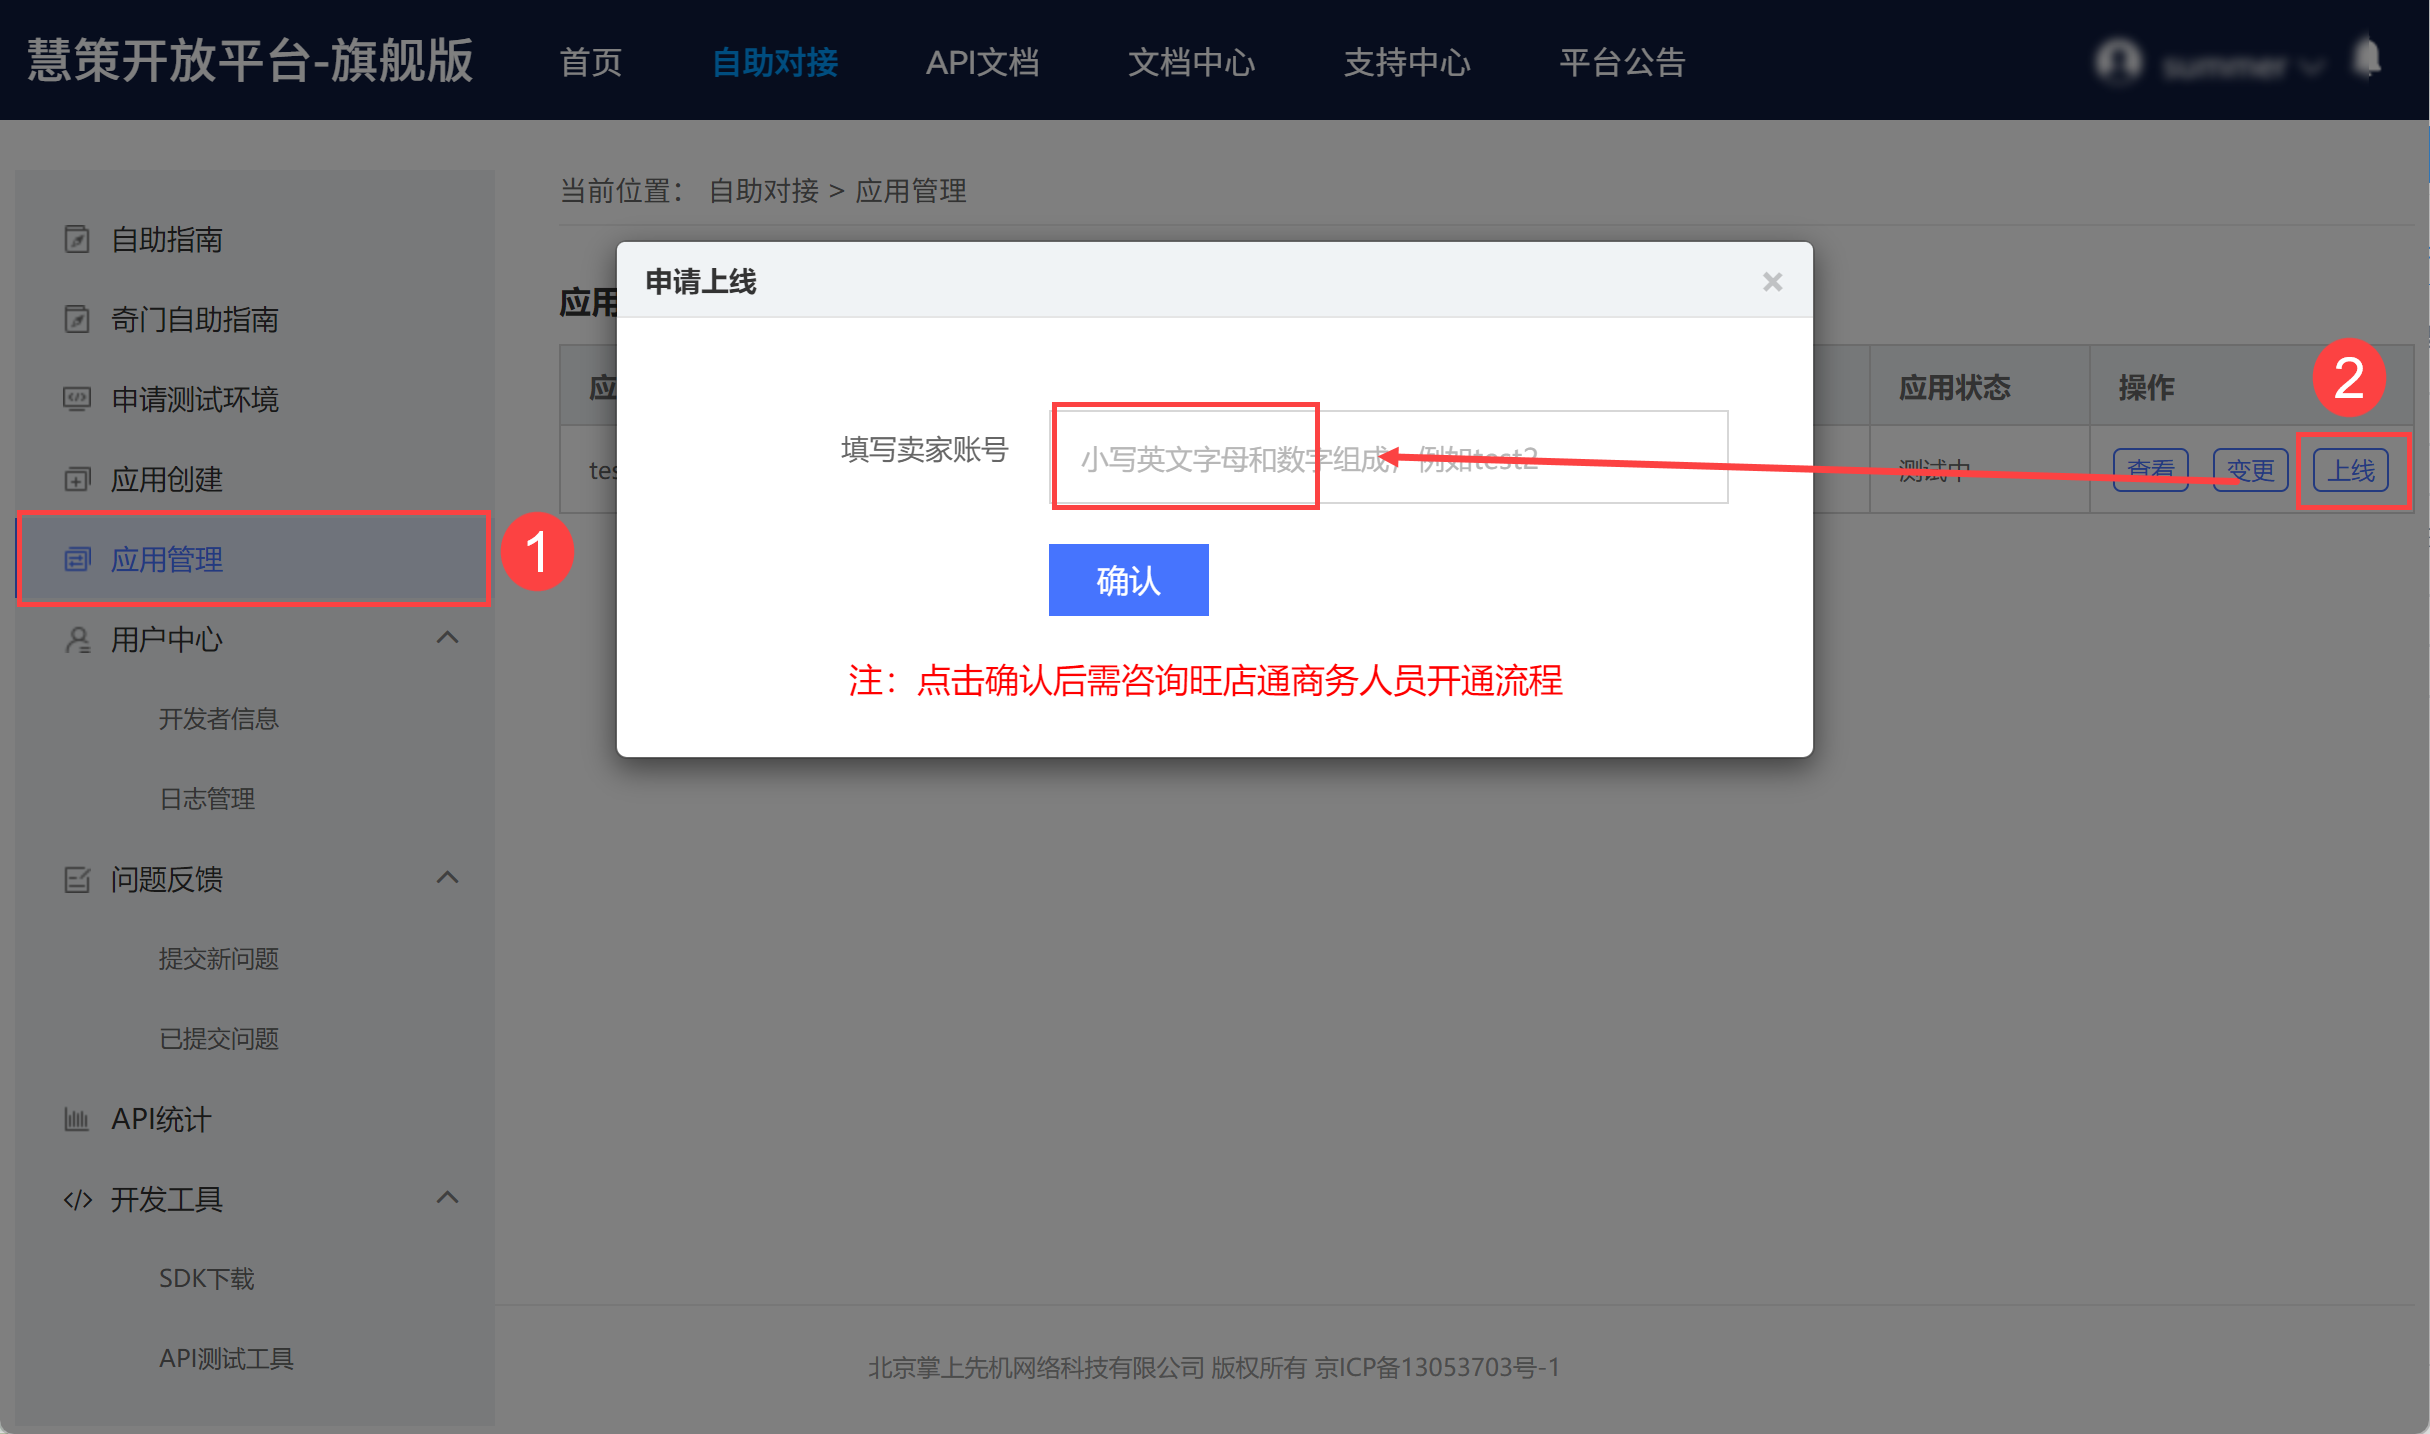2430x1434 pixels.
Task: Go to the API文档 nav tab
Action: (982, 62)
